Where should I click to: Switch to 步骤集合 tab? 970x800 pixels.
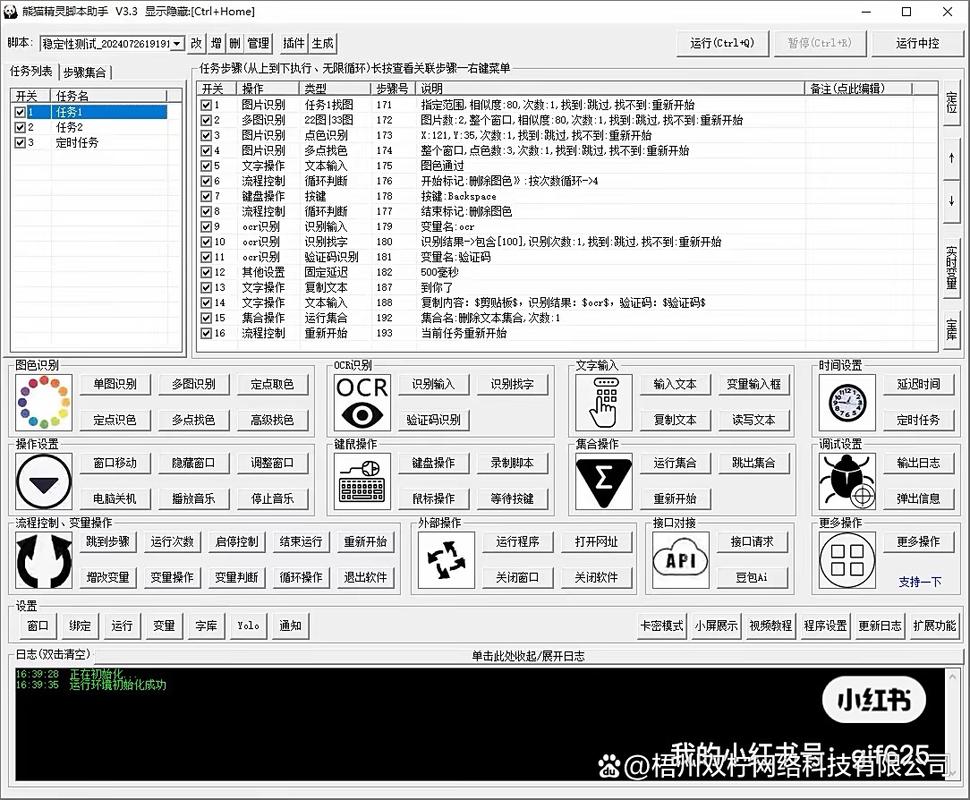click(x=85, y=72)
